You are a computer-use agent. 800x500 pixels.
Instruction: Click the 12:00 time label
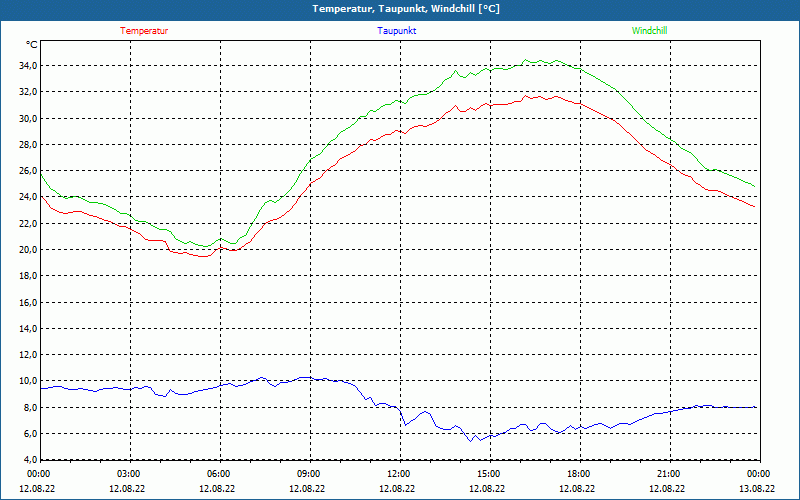tap(399, 474)
